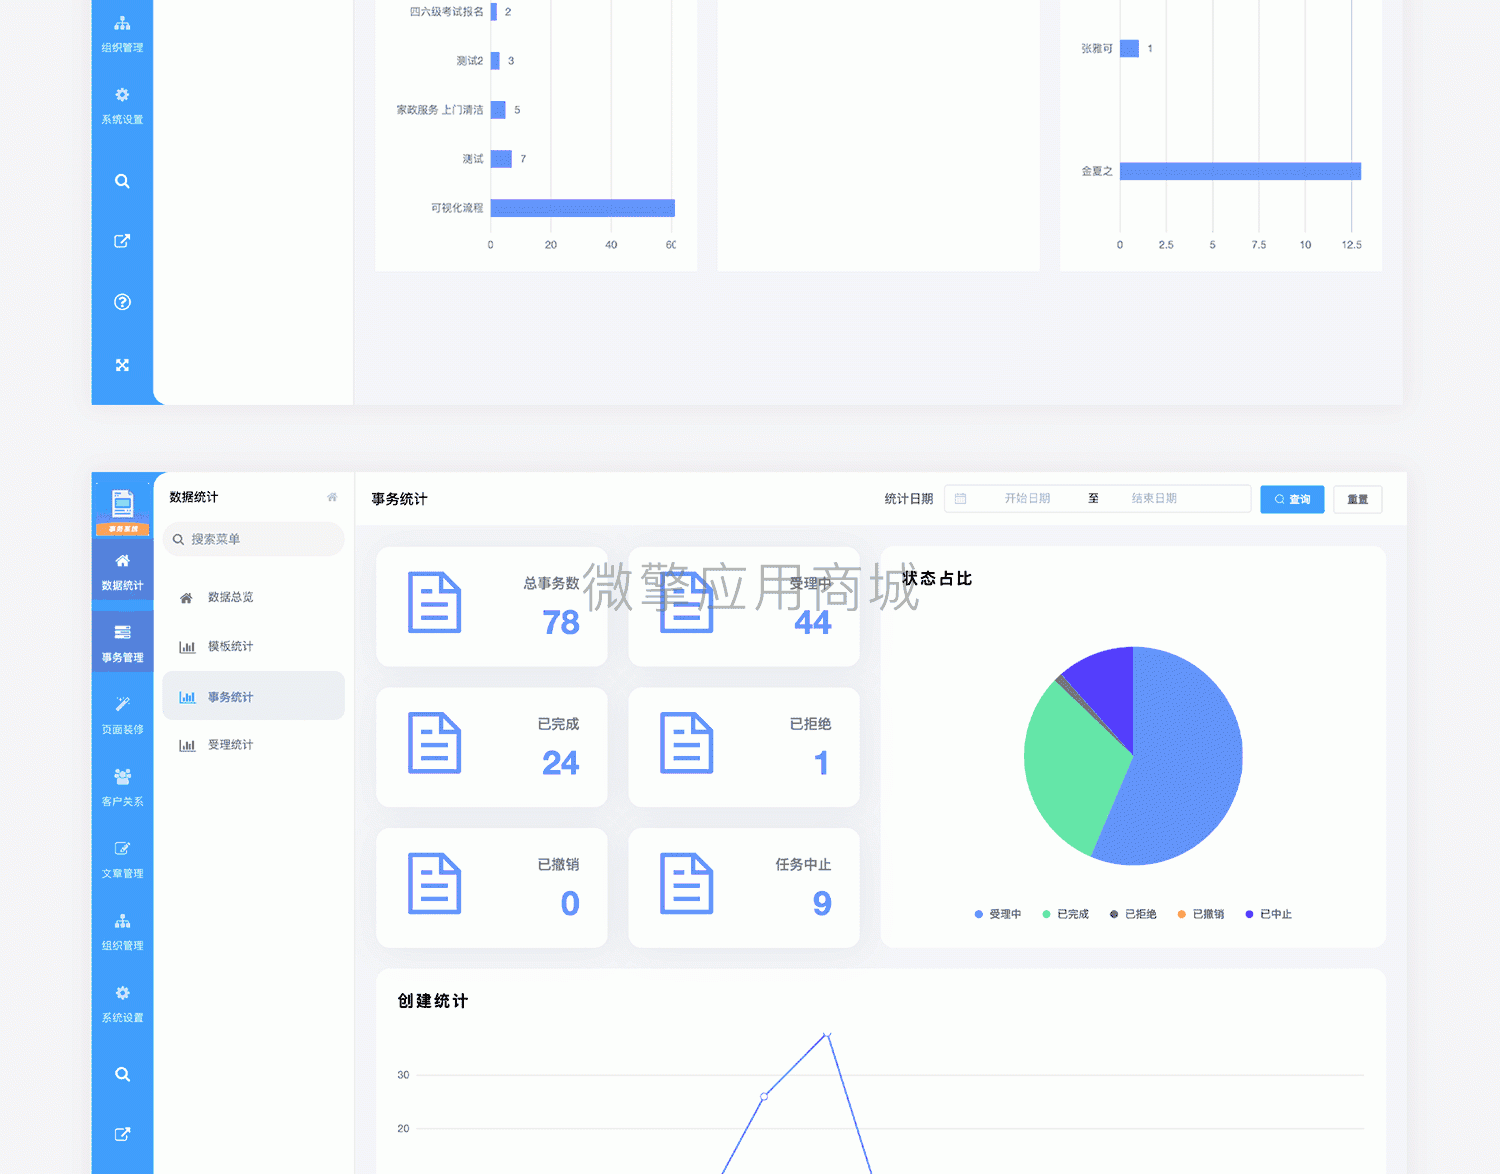
Task: Open 组织管理 in the 事务统计 window sidebar
Action: pos(122,932)
